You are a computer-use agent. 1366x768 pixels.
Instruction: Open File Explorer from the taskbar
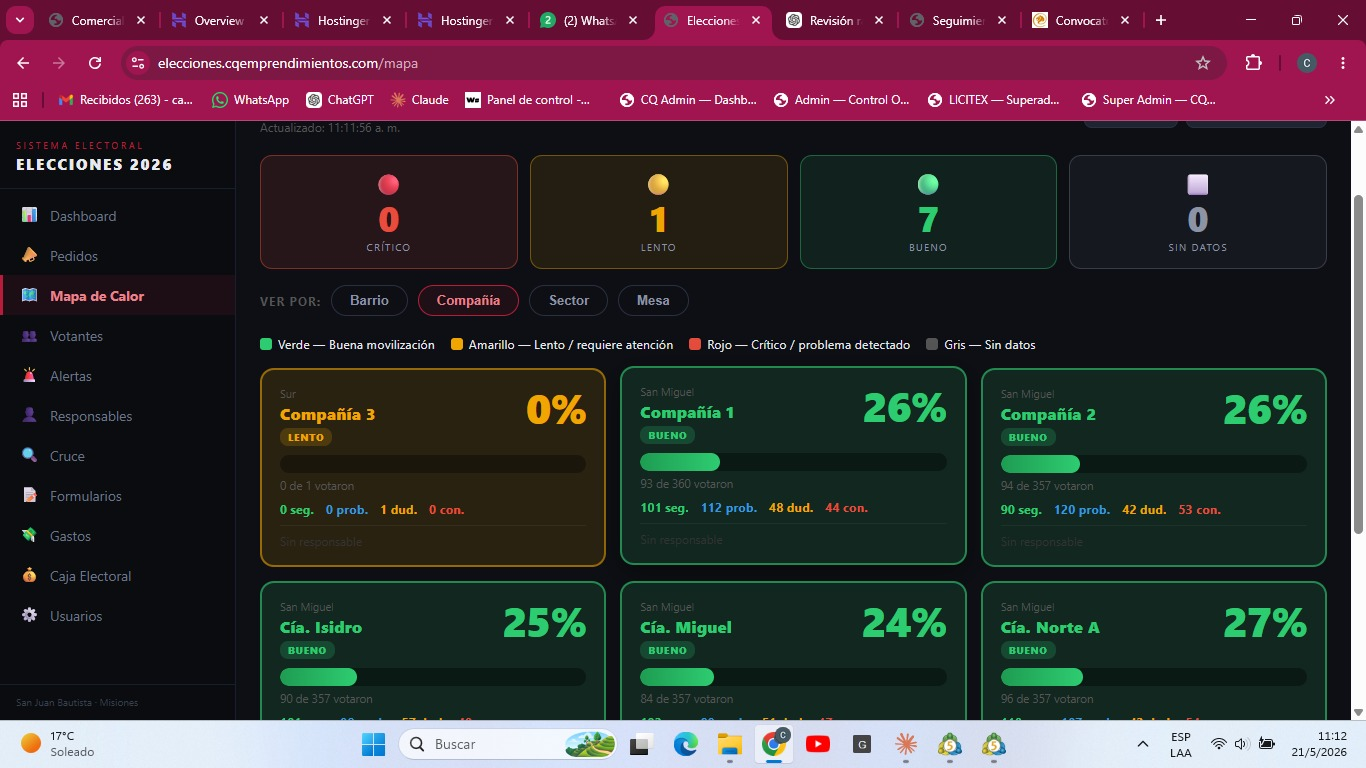click(x=729, y=744)
